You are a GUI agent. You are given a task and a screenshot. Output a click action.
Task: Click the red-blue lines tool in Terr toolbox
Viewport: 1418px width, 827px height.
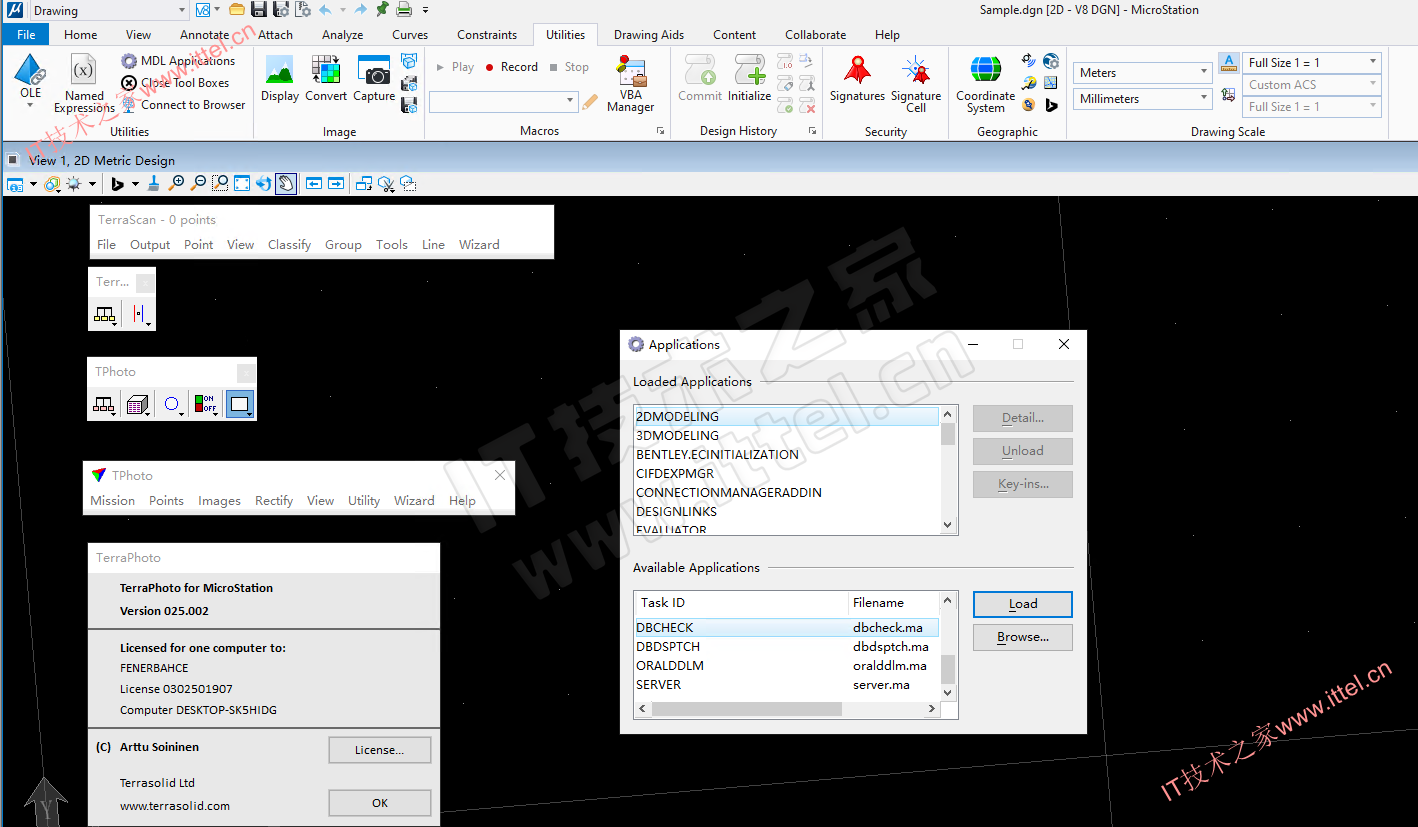click(x=139, y=314)
